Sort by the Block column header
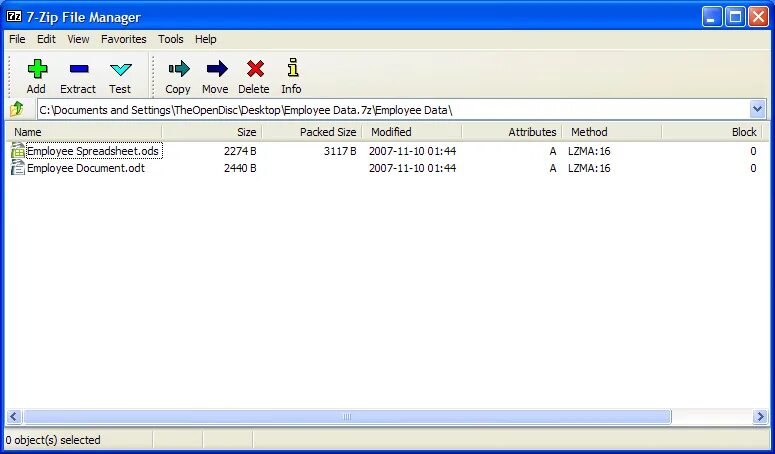 click(711, 132)
